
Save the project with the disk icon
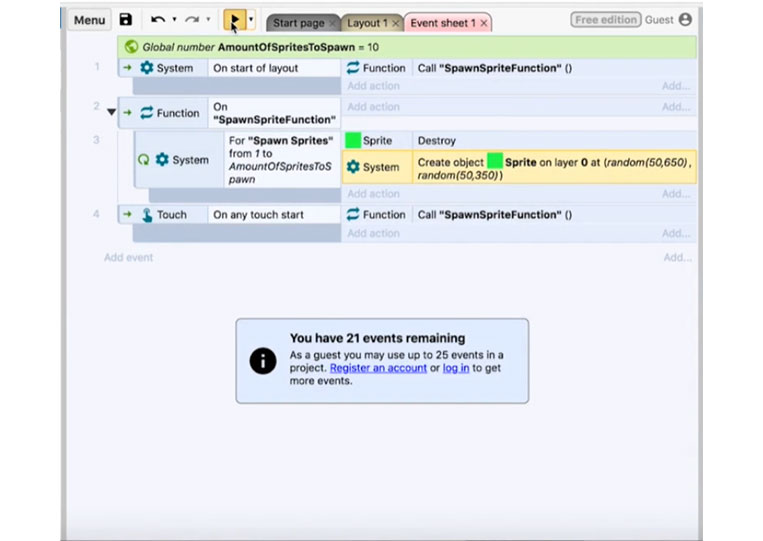[126, 20]
